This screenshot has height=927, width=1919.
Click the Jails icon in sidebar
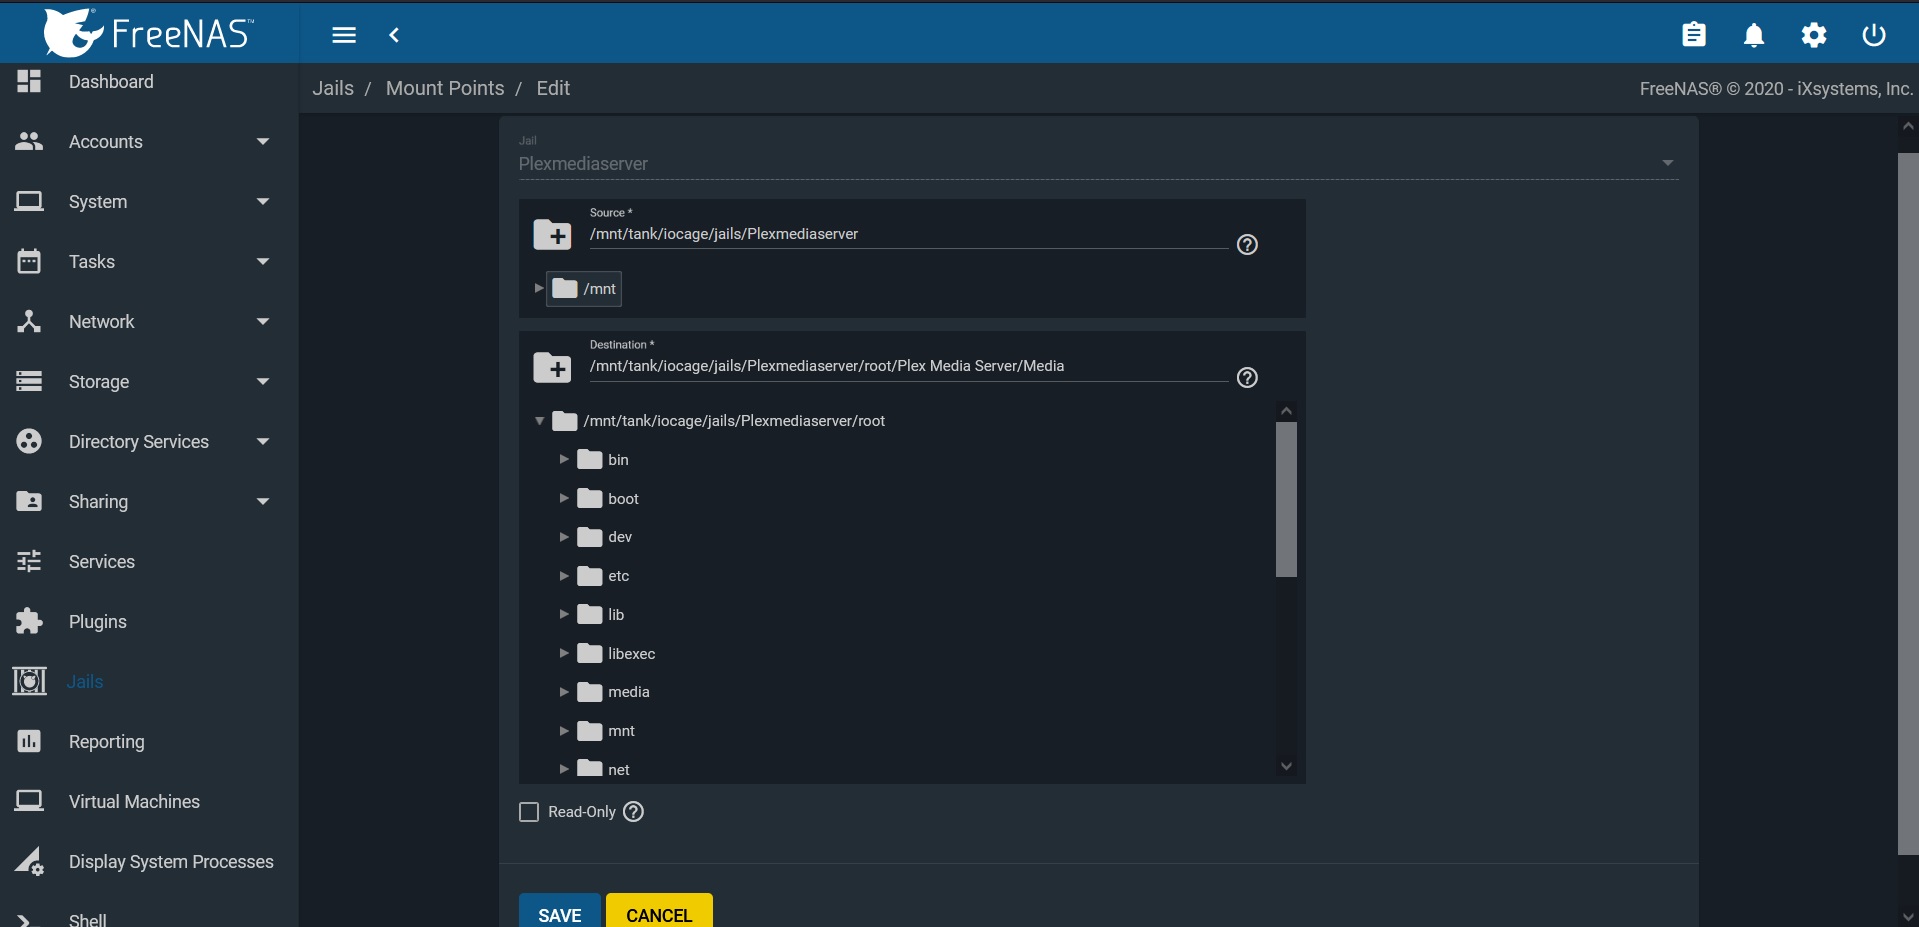click(29, 681)
